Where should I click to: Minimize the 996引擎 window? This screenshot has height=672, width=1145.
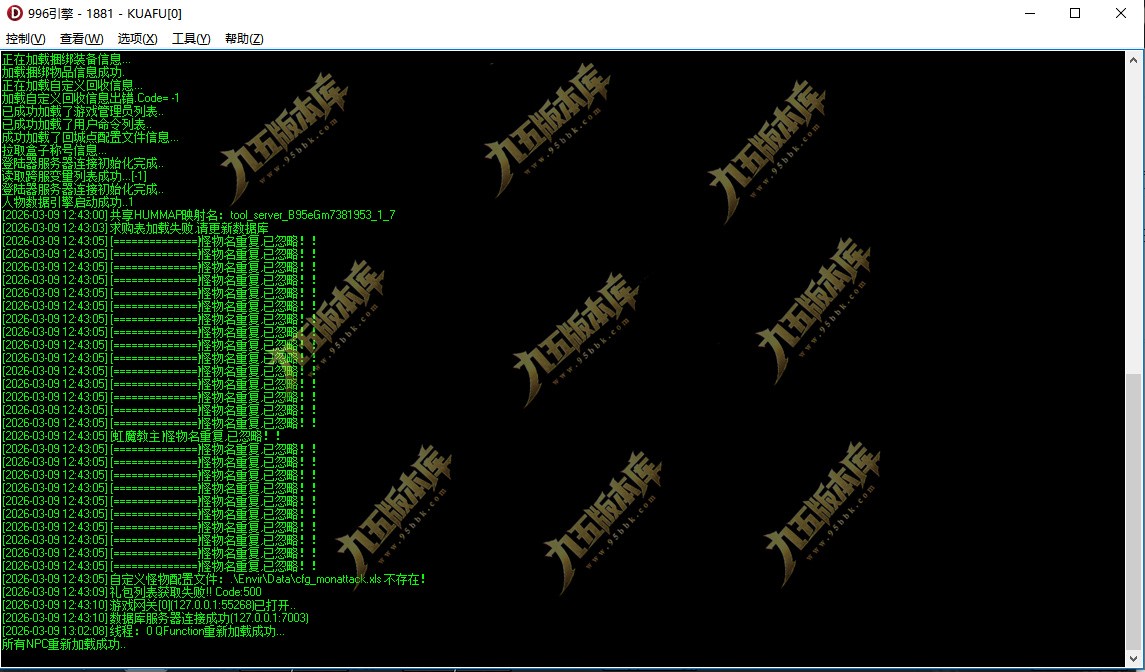pos(1030,13)
